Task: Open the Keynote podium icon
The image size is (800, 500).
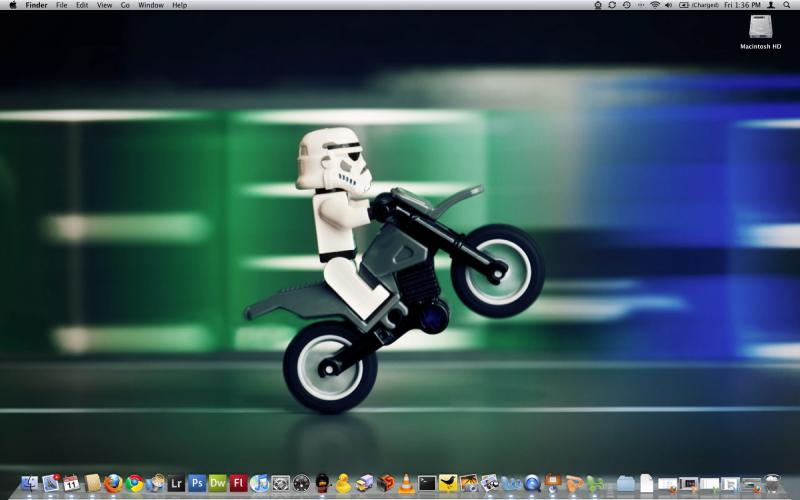Action: pyautogui.click(x=553, y=483)
